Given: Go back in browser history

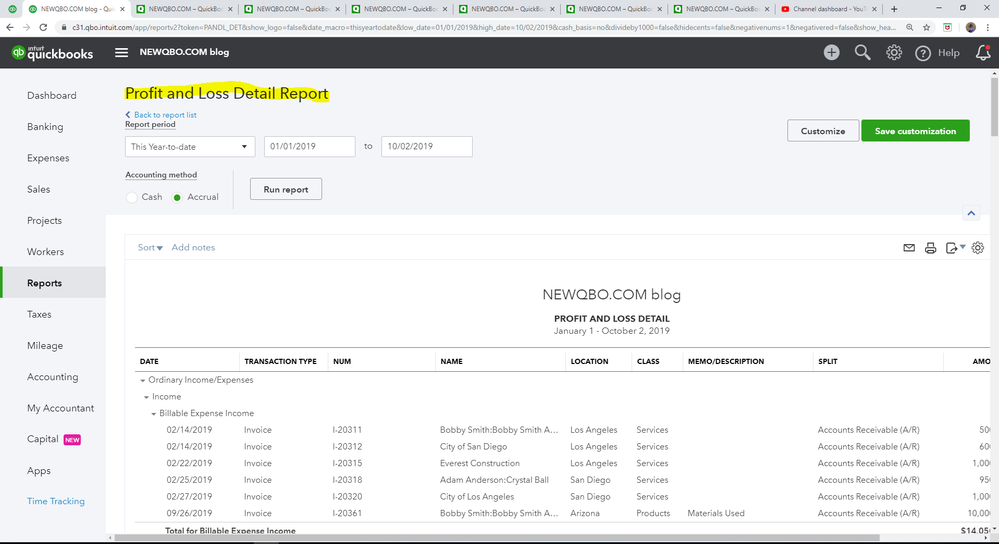Looking at the screenshot, I should coord(10,27).
